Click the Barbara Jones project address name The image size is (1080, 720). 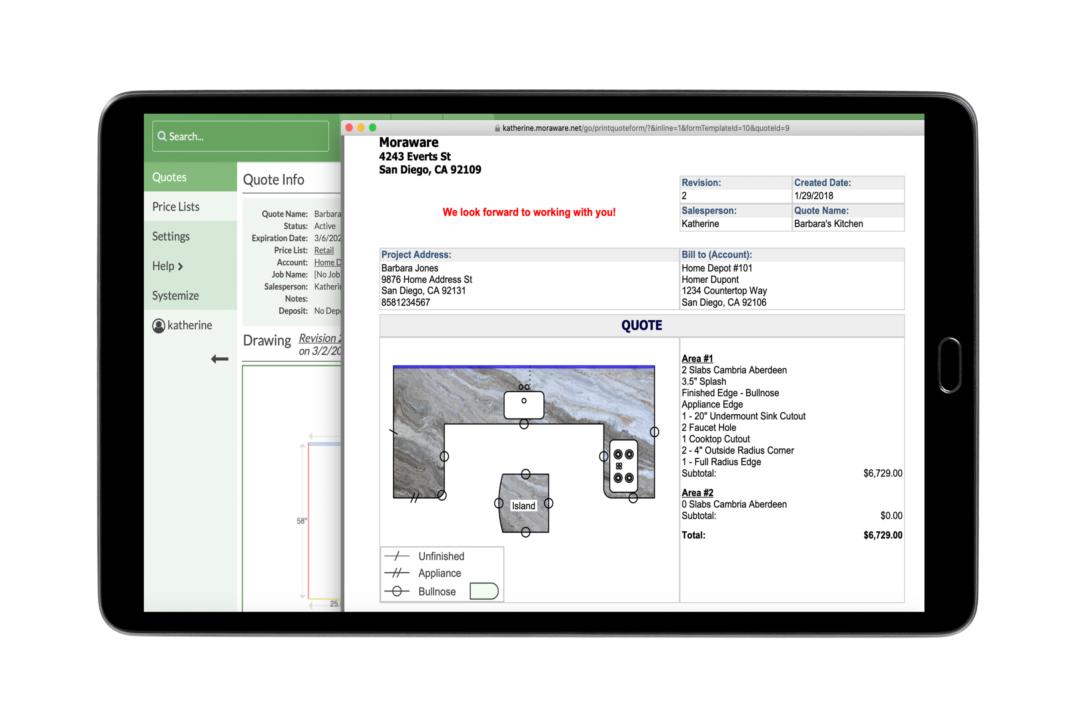tap(409, 268)
